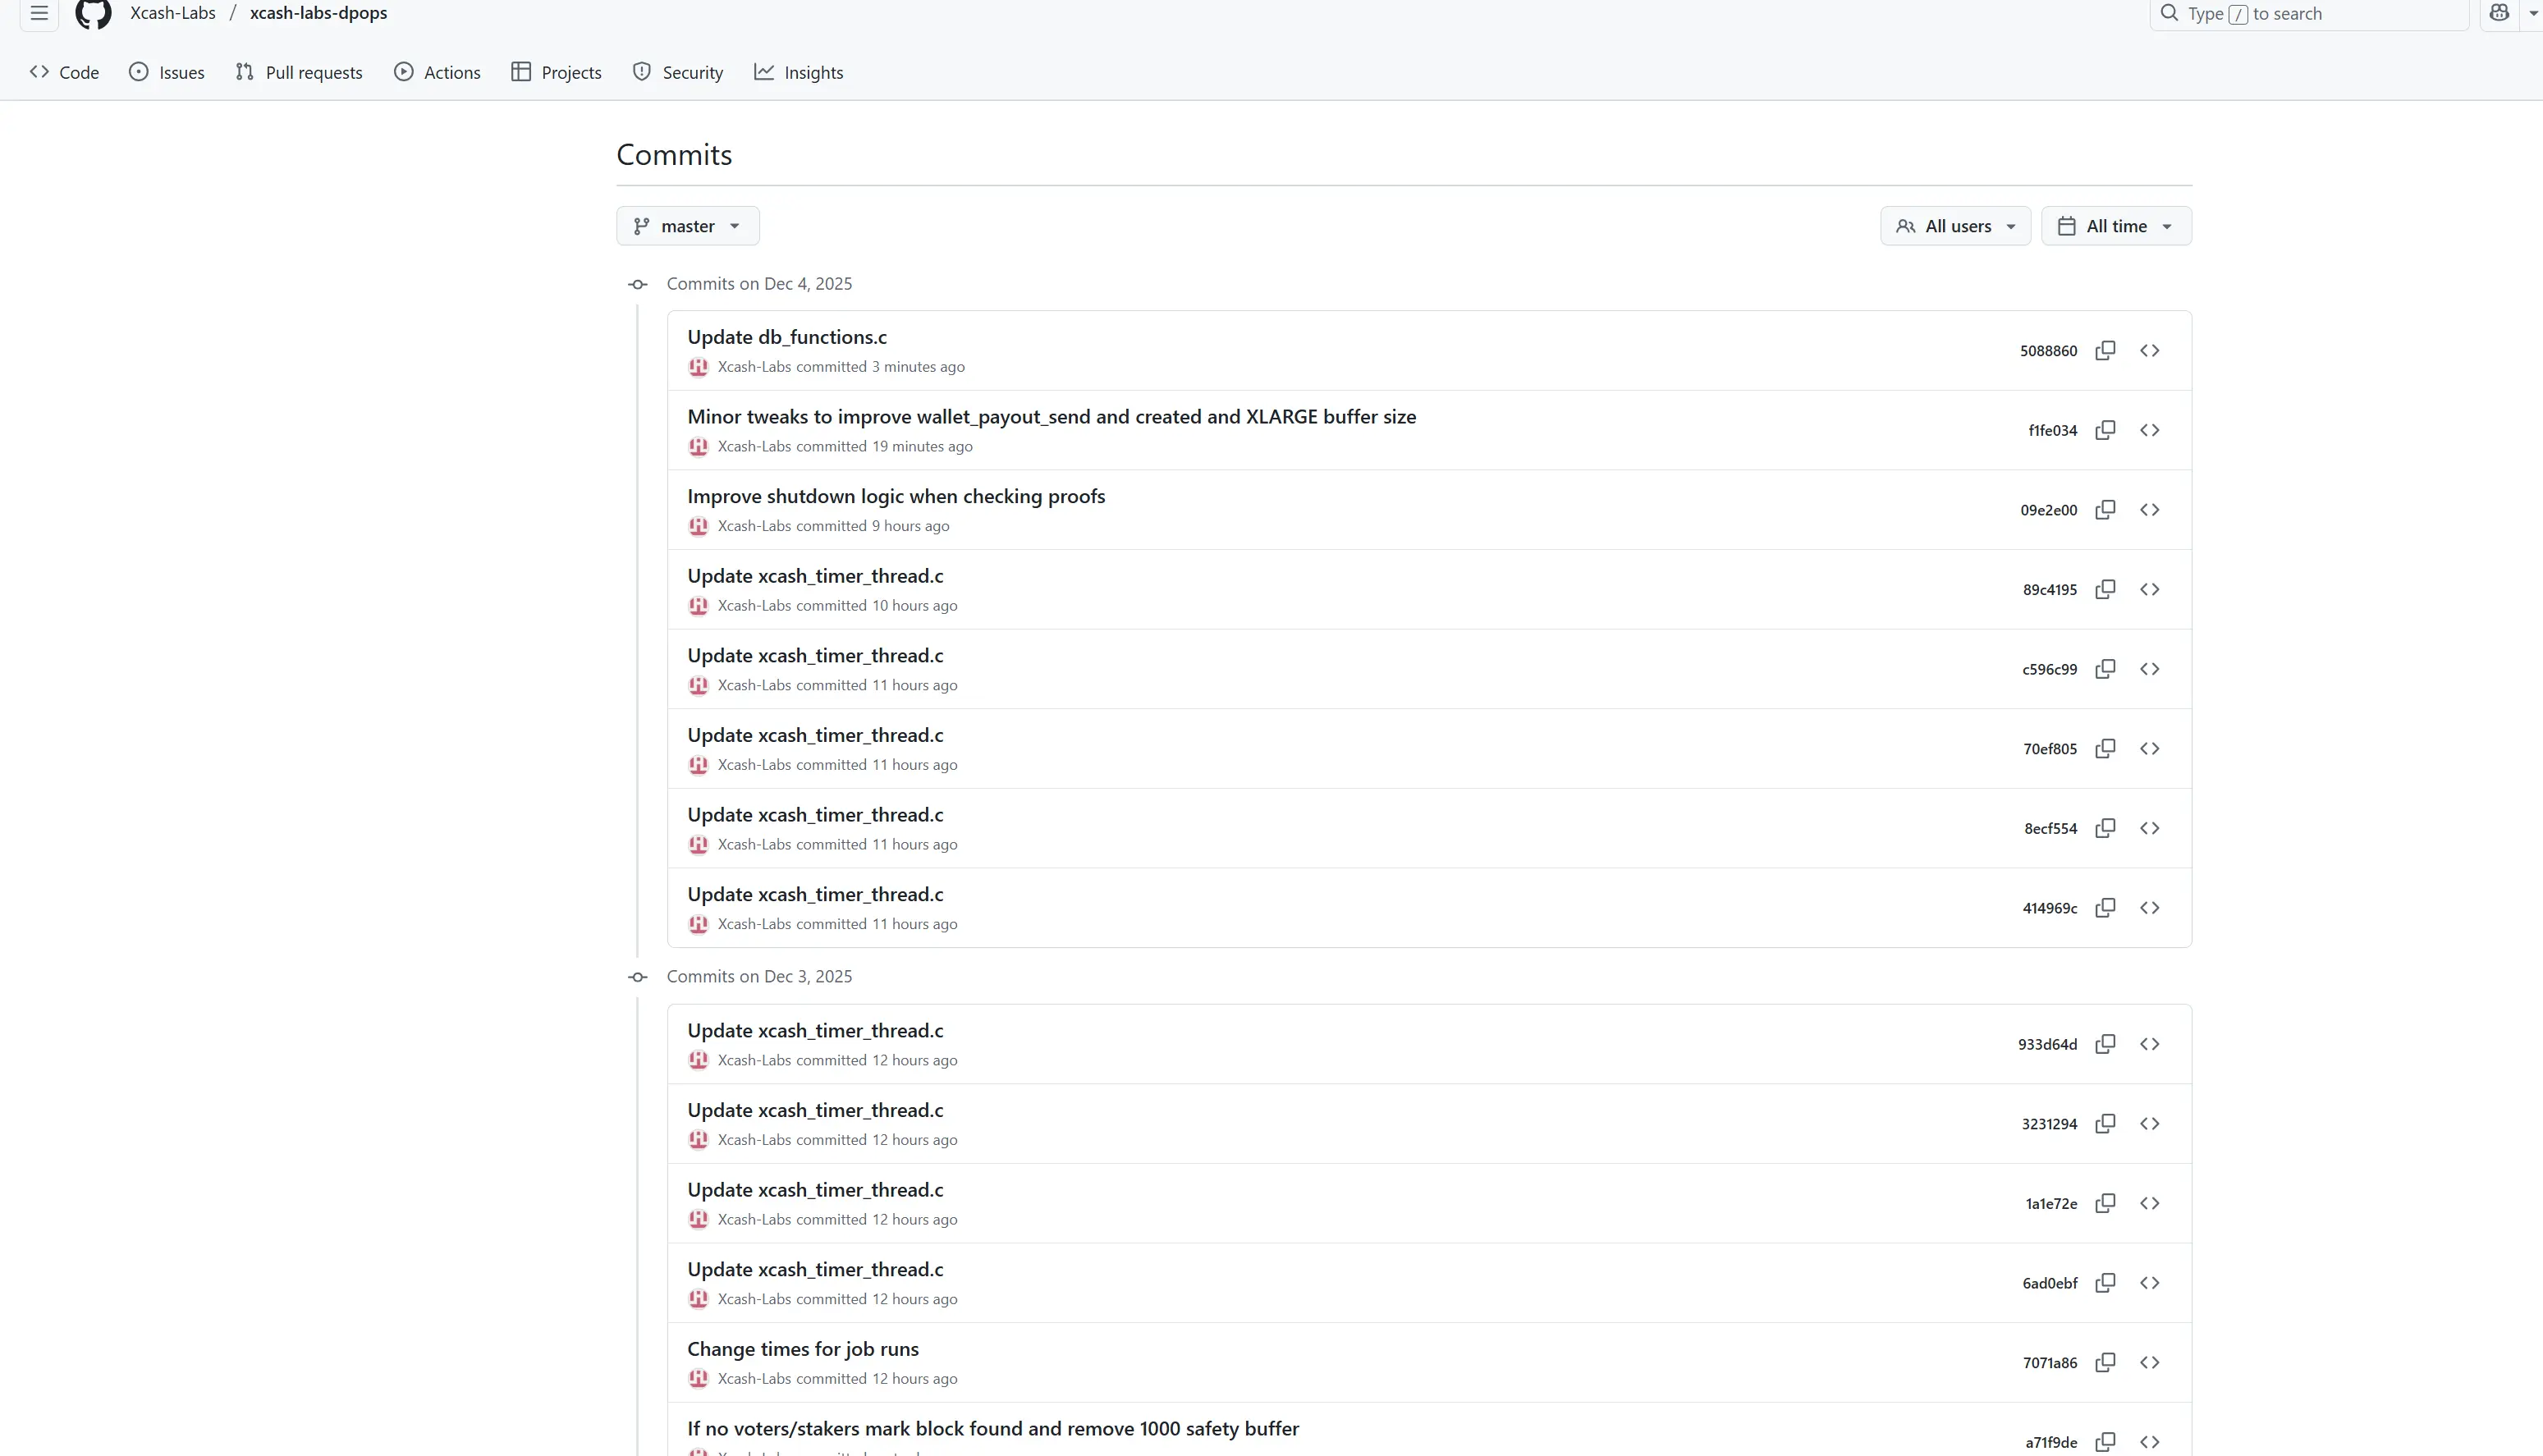Copy full SHA for commit 933d64d
The height and width of the screenshot is (1456, 2543).
pyautogui.click(x=2105, y=1044)
